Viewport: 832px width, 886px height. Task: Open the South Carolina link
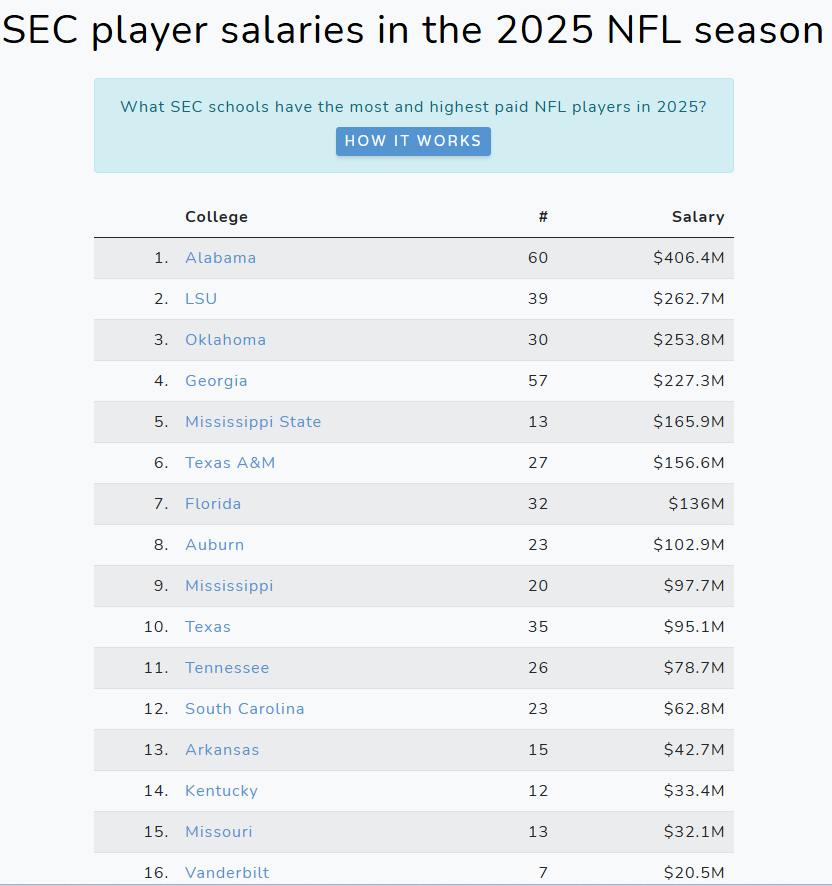(x=245, y=709)
